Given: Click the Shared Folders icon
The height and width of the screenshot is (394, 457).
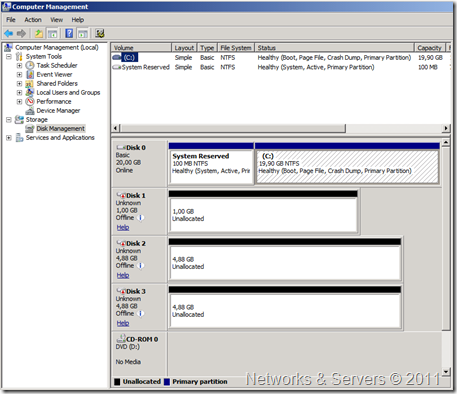Looking at the screenshot, I should pos(30,83).
